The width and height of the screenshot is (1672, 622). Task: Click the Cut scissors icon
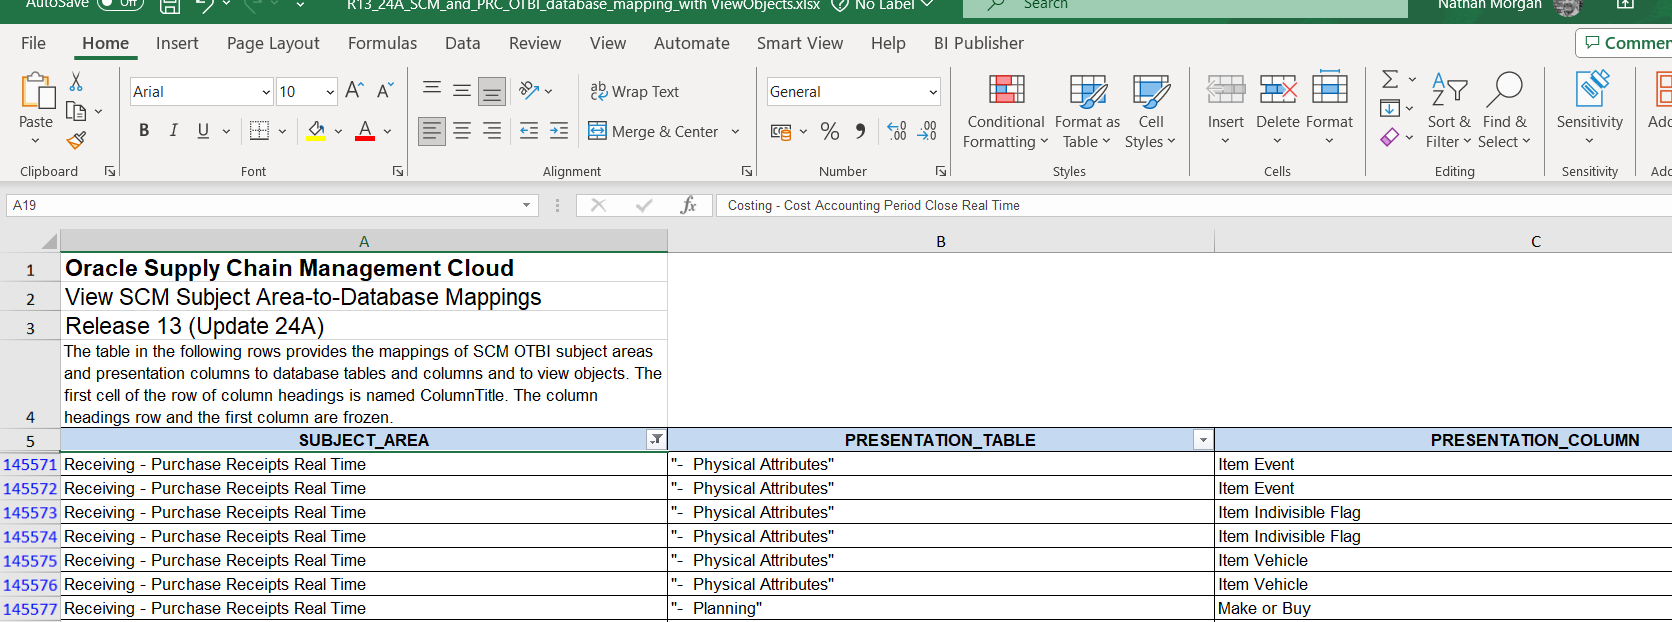(x=76, y=82)
